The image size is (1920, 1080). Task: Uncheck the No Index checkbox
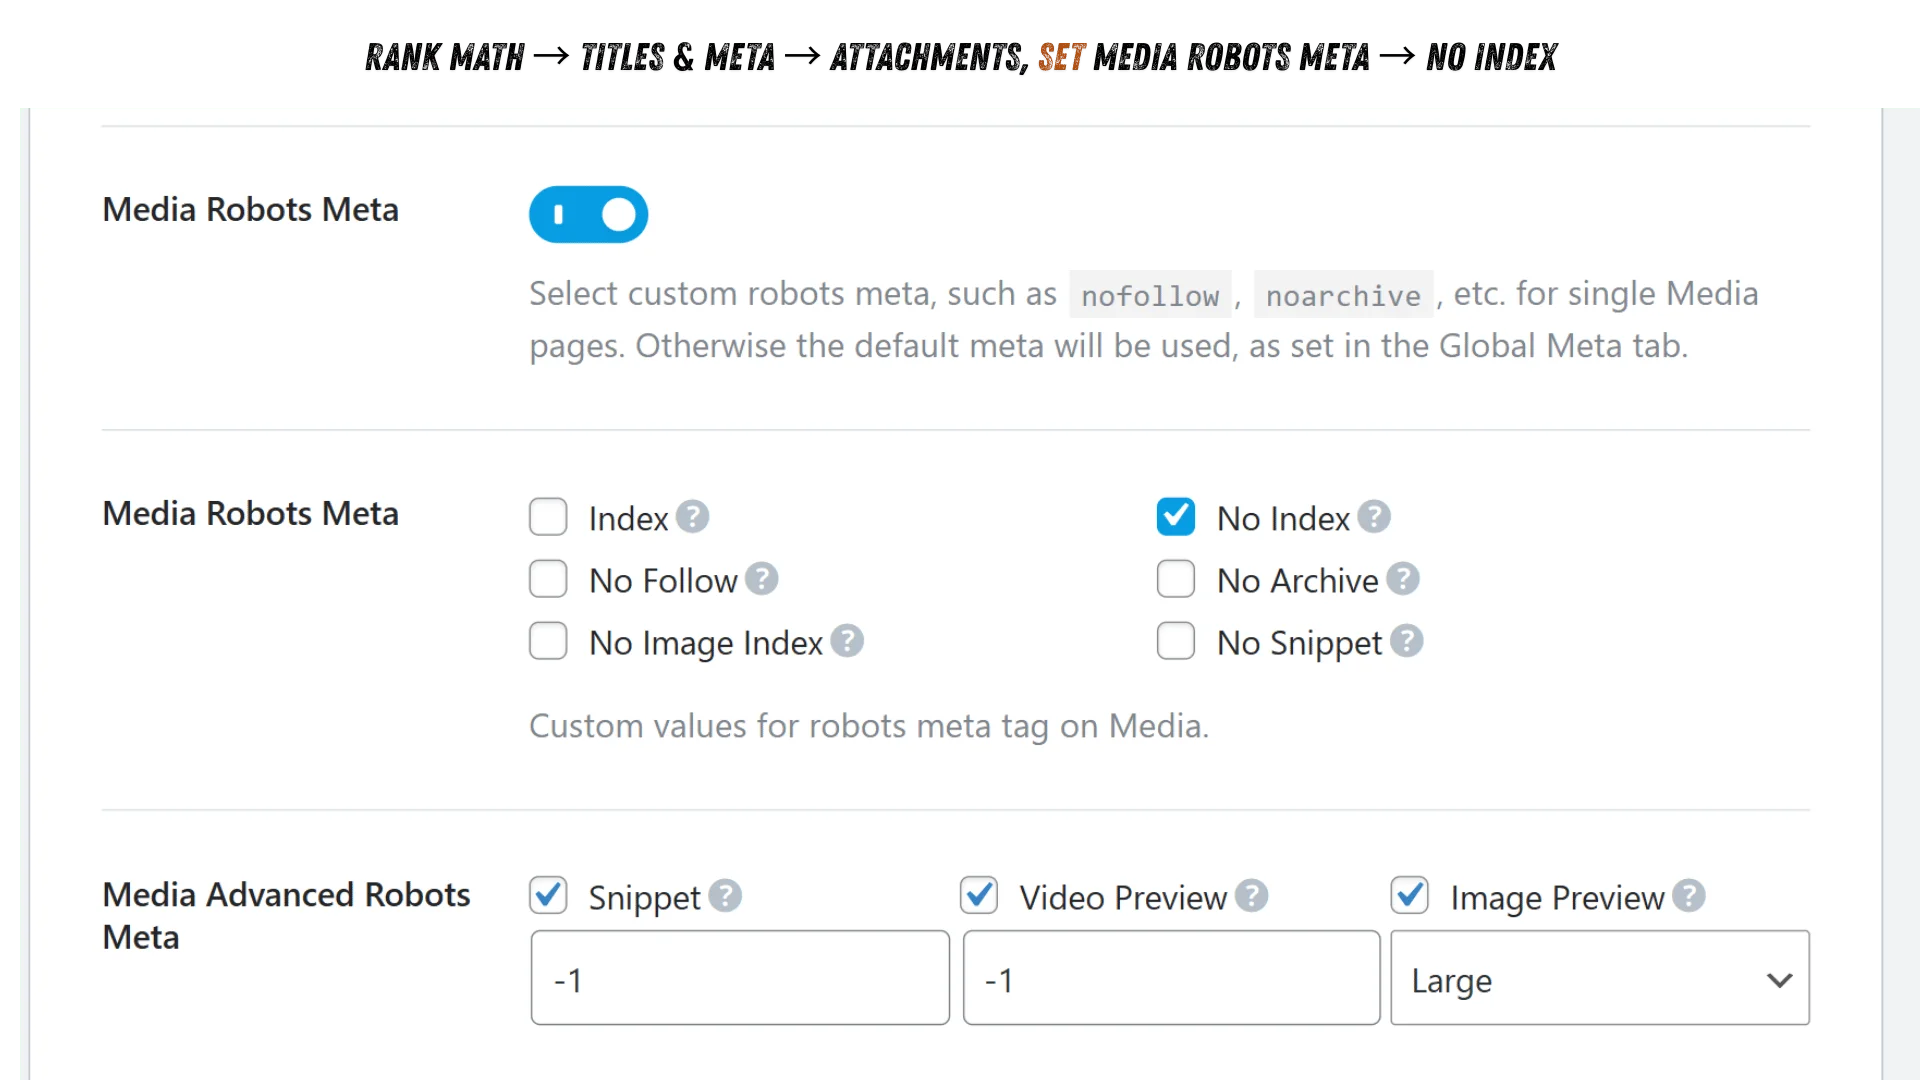pyautogui.click(x=1175, y=517)
